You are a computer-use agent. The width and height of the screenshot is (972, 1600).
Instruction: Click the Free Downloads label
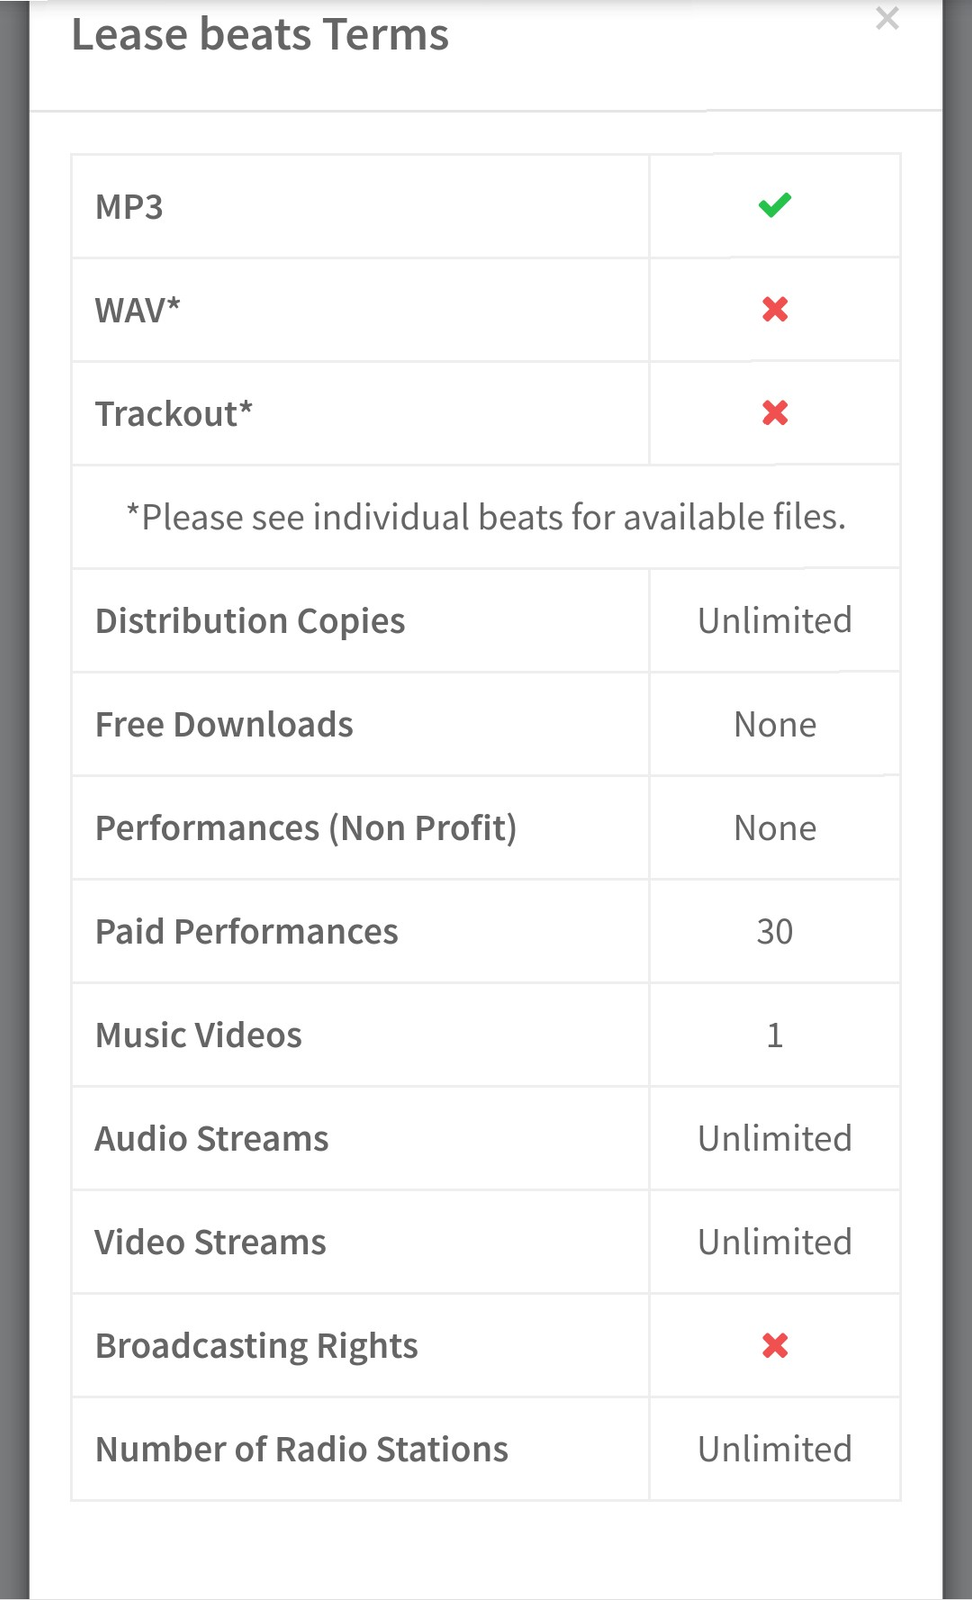pyautogui.click(x=224, y=725)
